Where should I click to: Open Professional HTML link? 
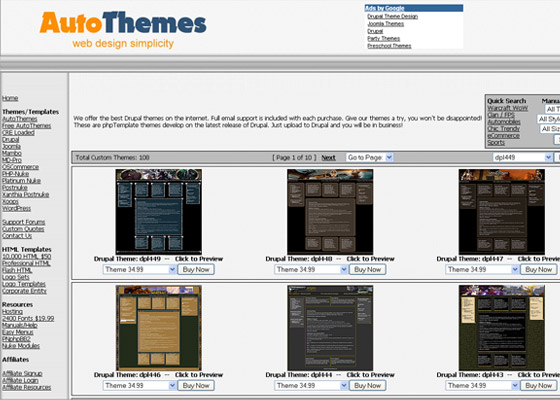click(26, 263)
